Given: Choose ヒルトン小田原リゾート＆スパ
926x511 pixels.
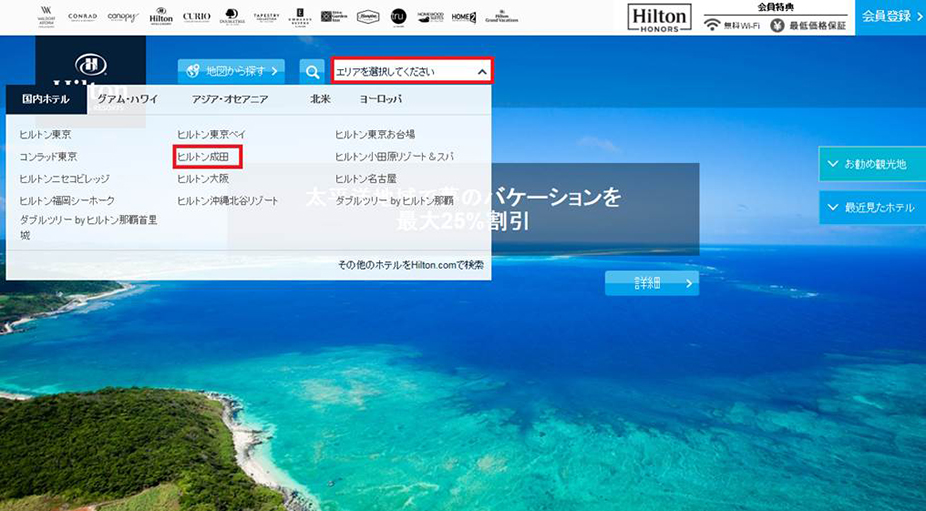Looking at the screenshot, I should [394, 157].
